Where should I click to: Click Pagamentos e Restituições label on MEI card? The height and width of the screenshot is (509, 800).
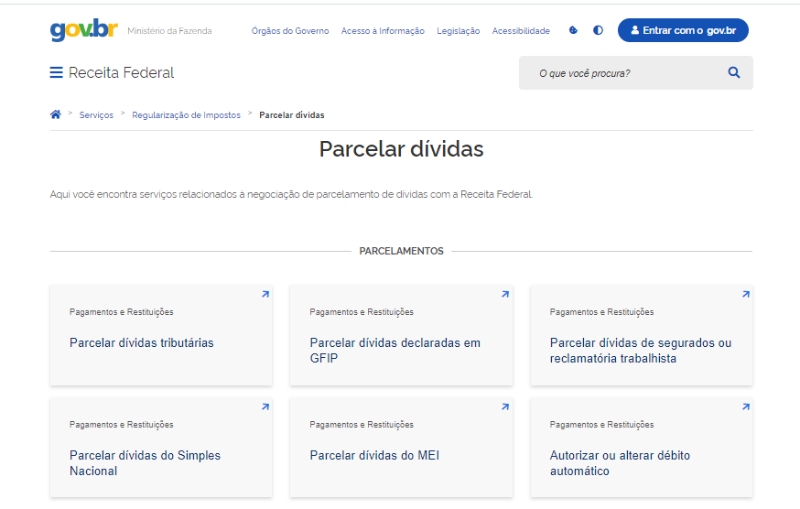coord(361,424)
